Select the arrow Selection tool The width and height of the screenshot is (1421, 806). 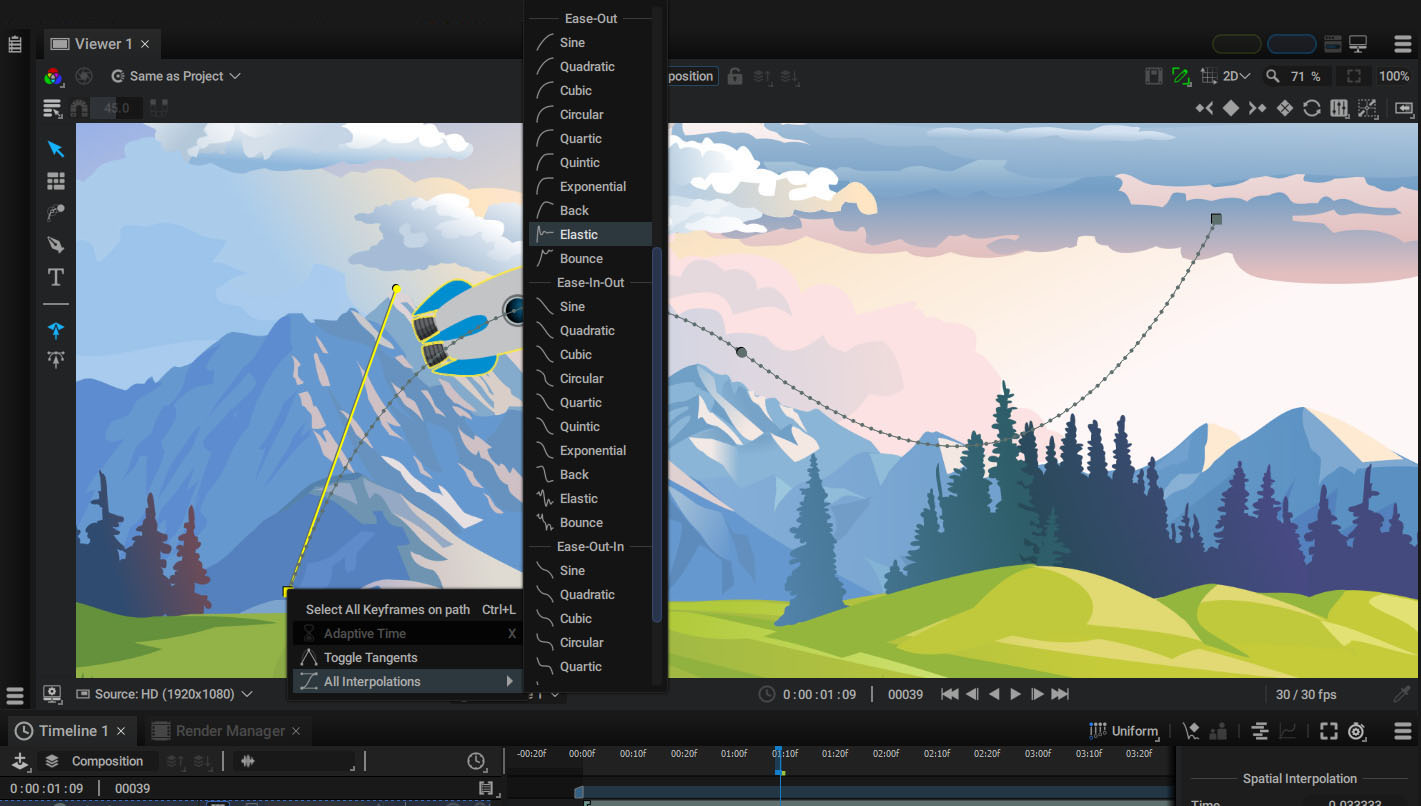click(x=56, y=149)
